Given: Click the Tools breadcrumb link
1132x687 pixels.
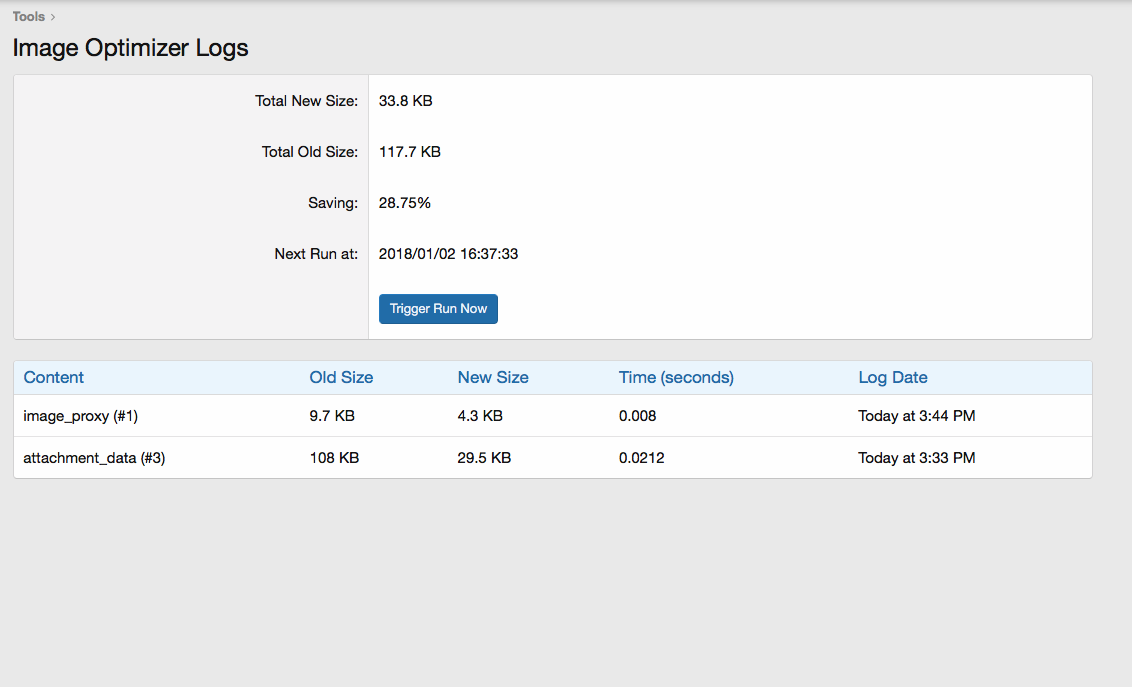Looking at the screenshot, I should tap(29, 16).
